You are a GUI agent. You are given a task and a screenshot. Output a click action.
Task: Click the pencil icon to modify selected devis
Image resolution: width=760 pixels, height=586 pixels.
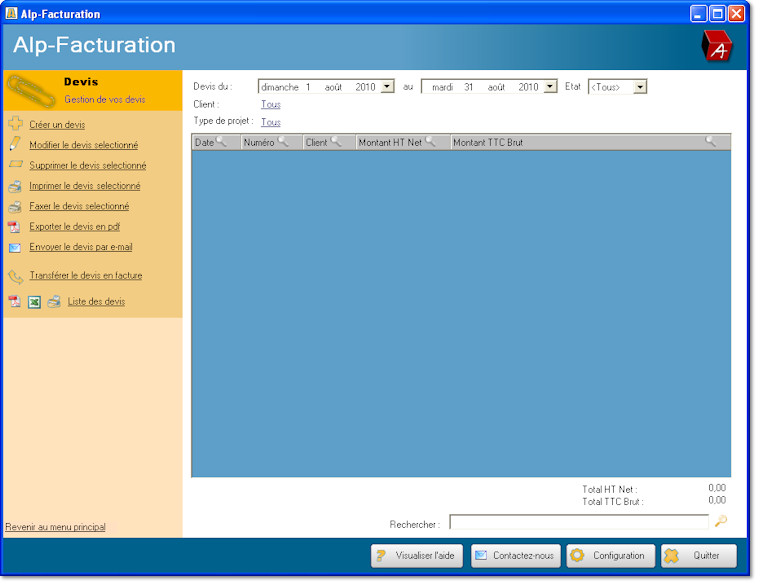[15, 144]
